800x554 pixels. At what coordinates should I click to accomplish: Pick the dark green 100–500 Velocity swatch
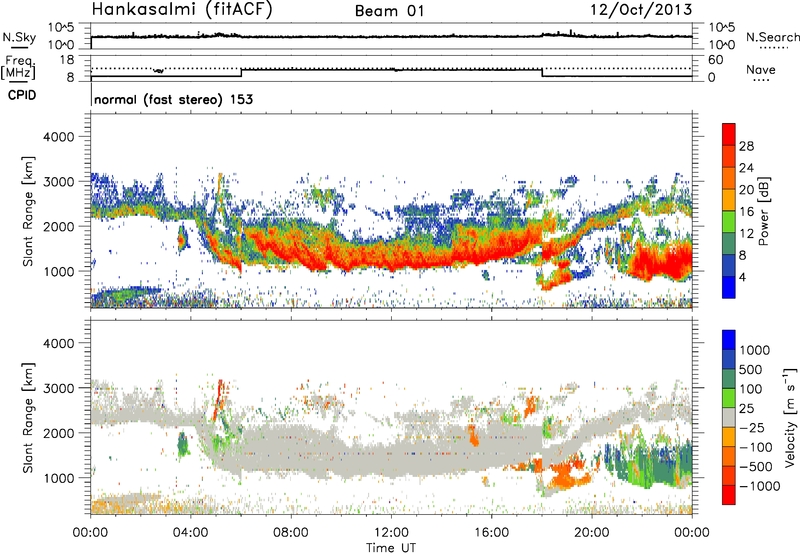point(729,379)
